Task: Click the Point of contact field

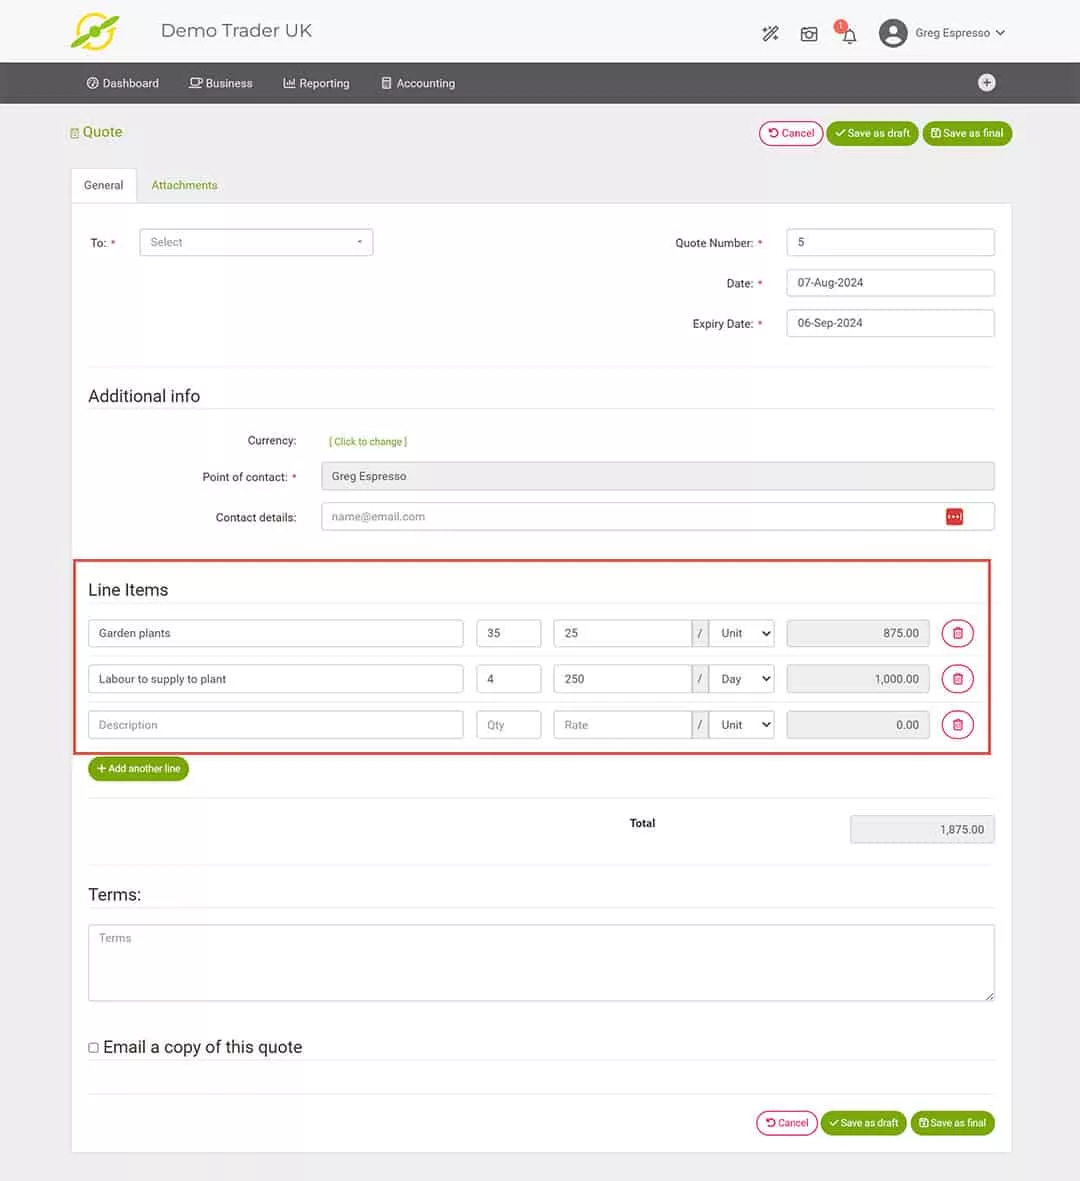Action: (657, 476)
